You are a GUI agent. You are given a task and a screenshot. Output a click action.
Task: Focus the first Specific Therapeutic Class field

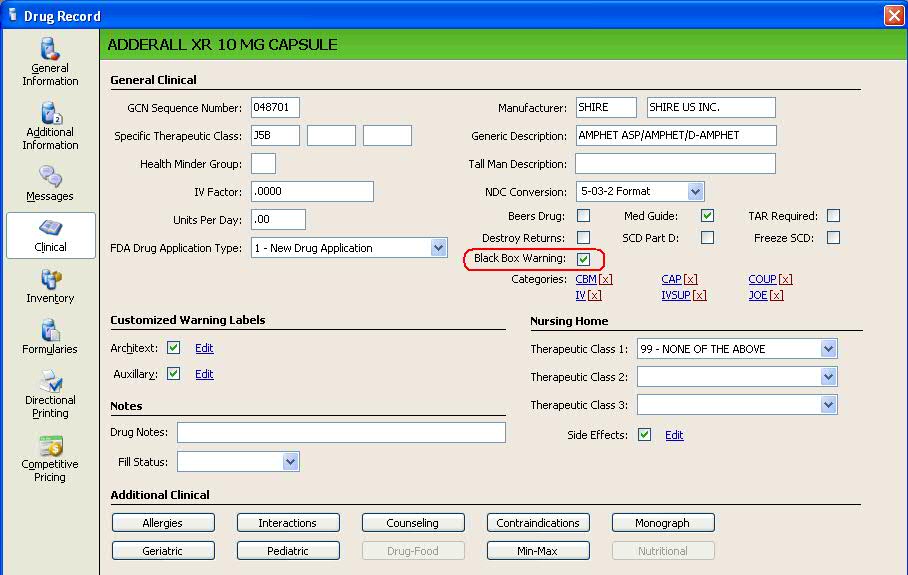(x=275, y=135)
